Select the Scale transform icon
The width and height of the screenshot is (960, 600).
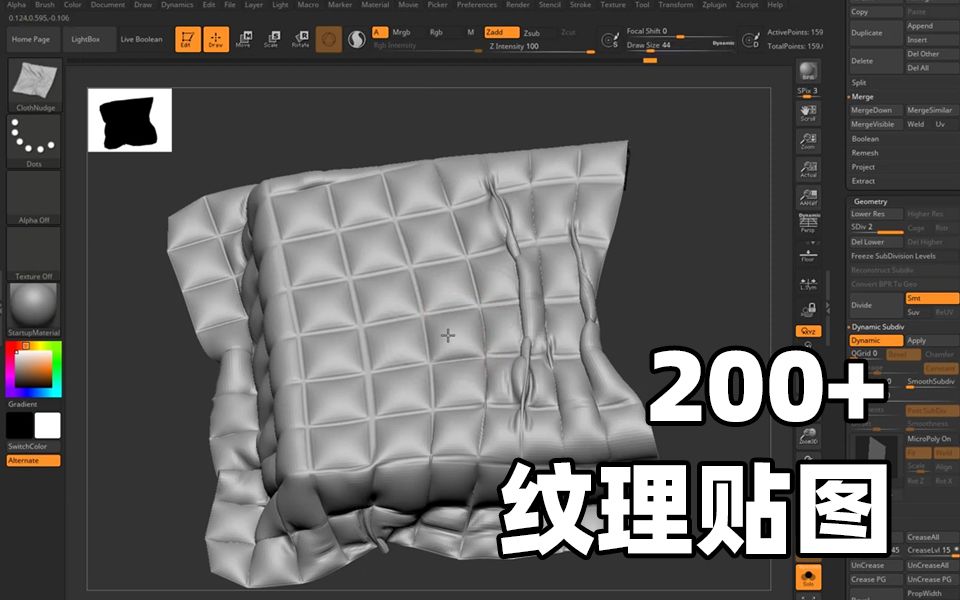(272, 39)
